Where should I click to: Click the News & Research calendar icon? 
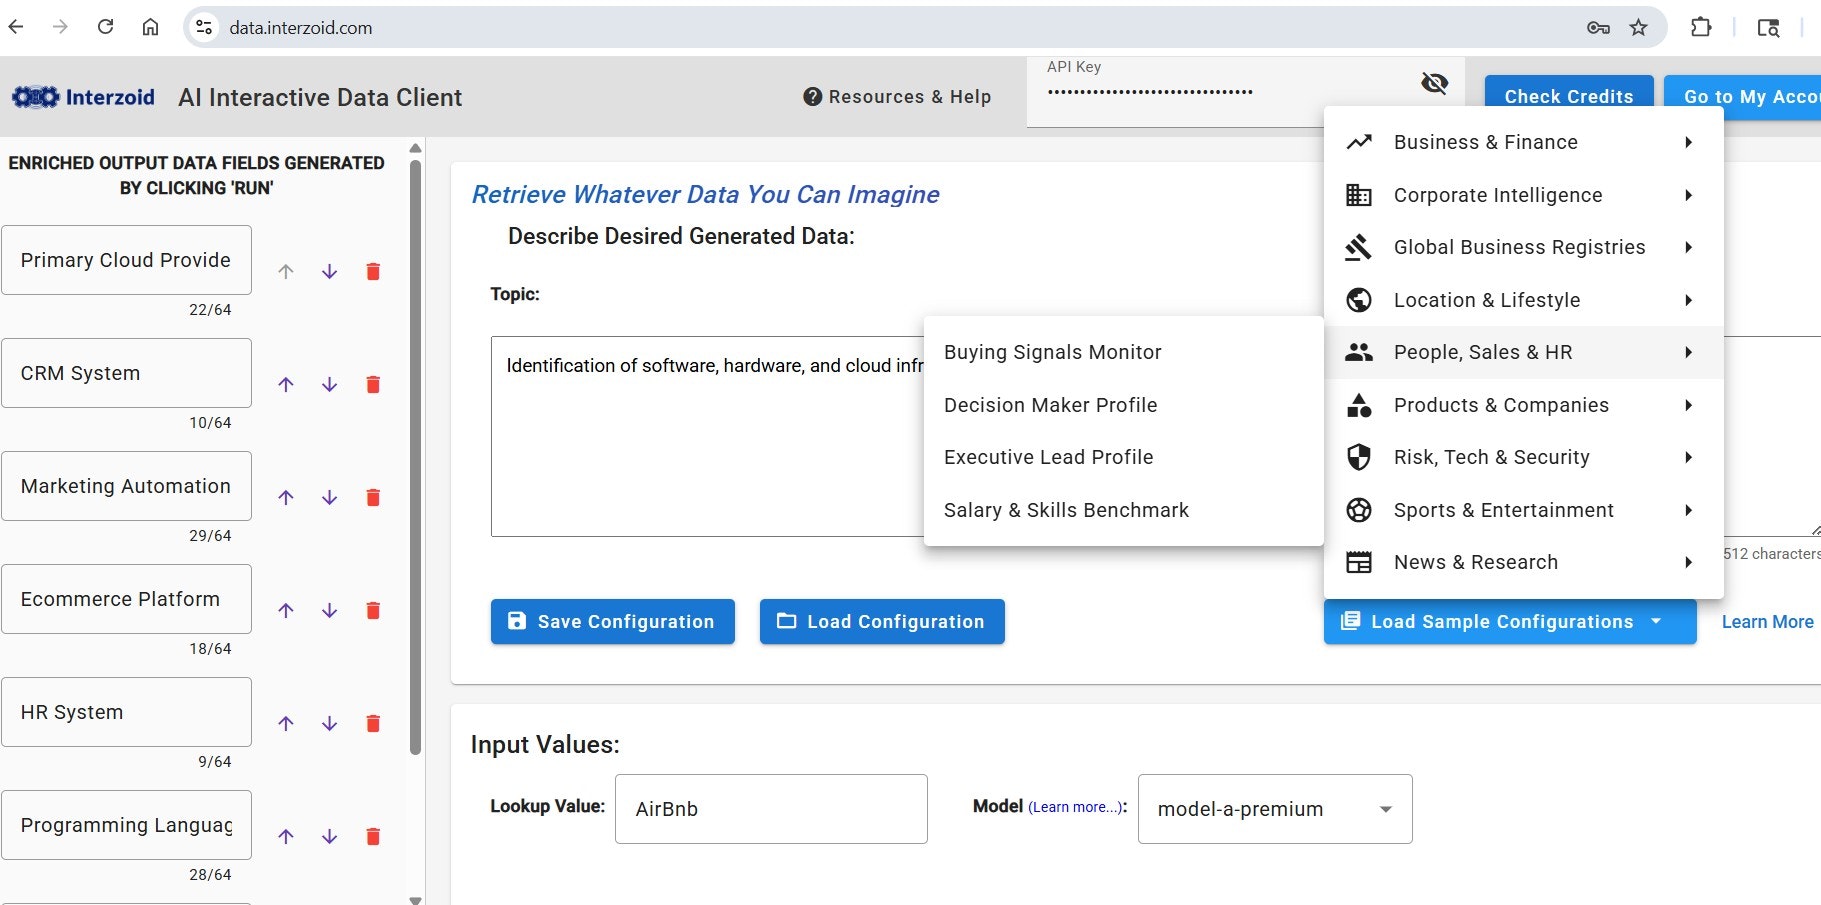[x=1360, y=562]
